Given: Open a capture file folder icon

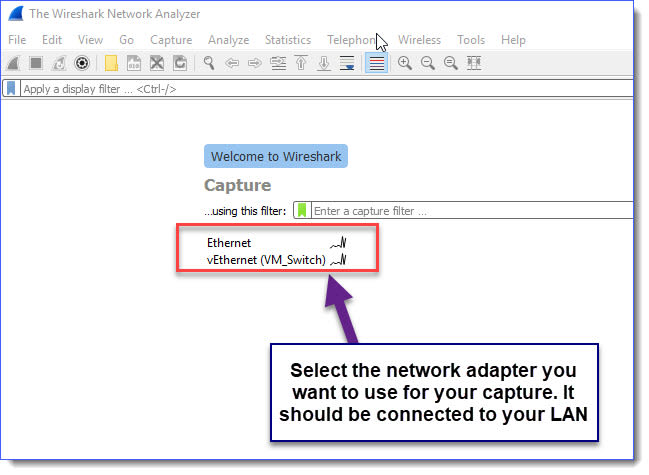Looking at the screenshot, I should [x=111, y=63].
